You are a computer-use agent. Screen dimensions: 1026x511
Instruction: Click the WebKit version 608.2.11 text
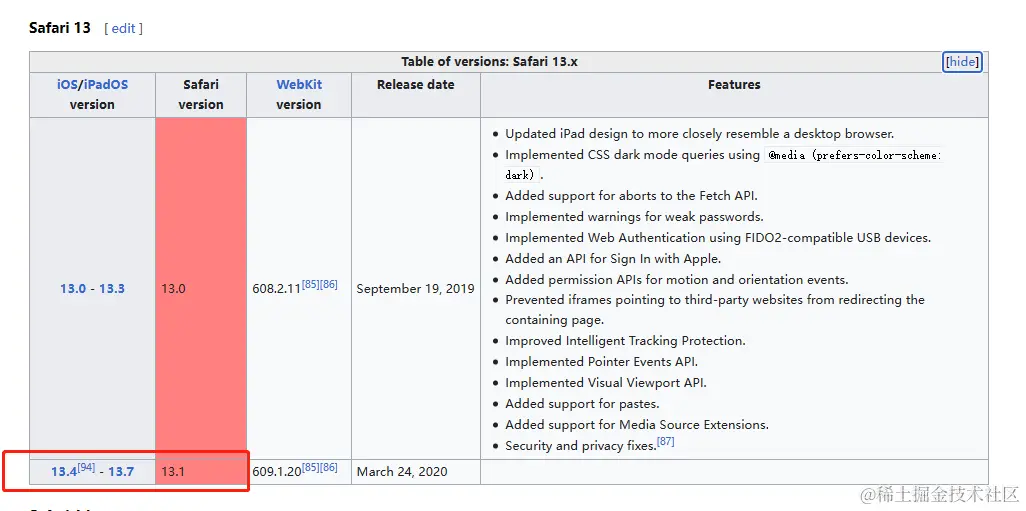click(x=277, y=289)
